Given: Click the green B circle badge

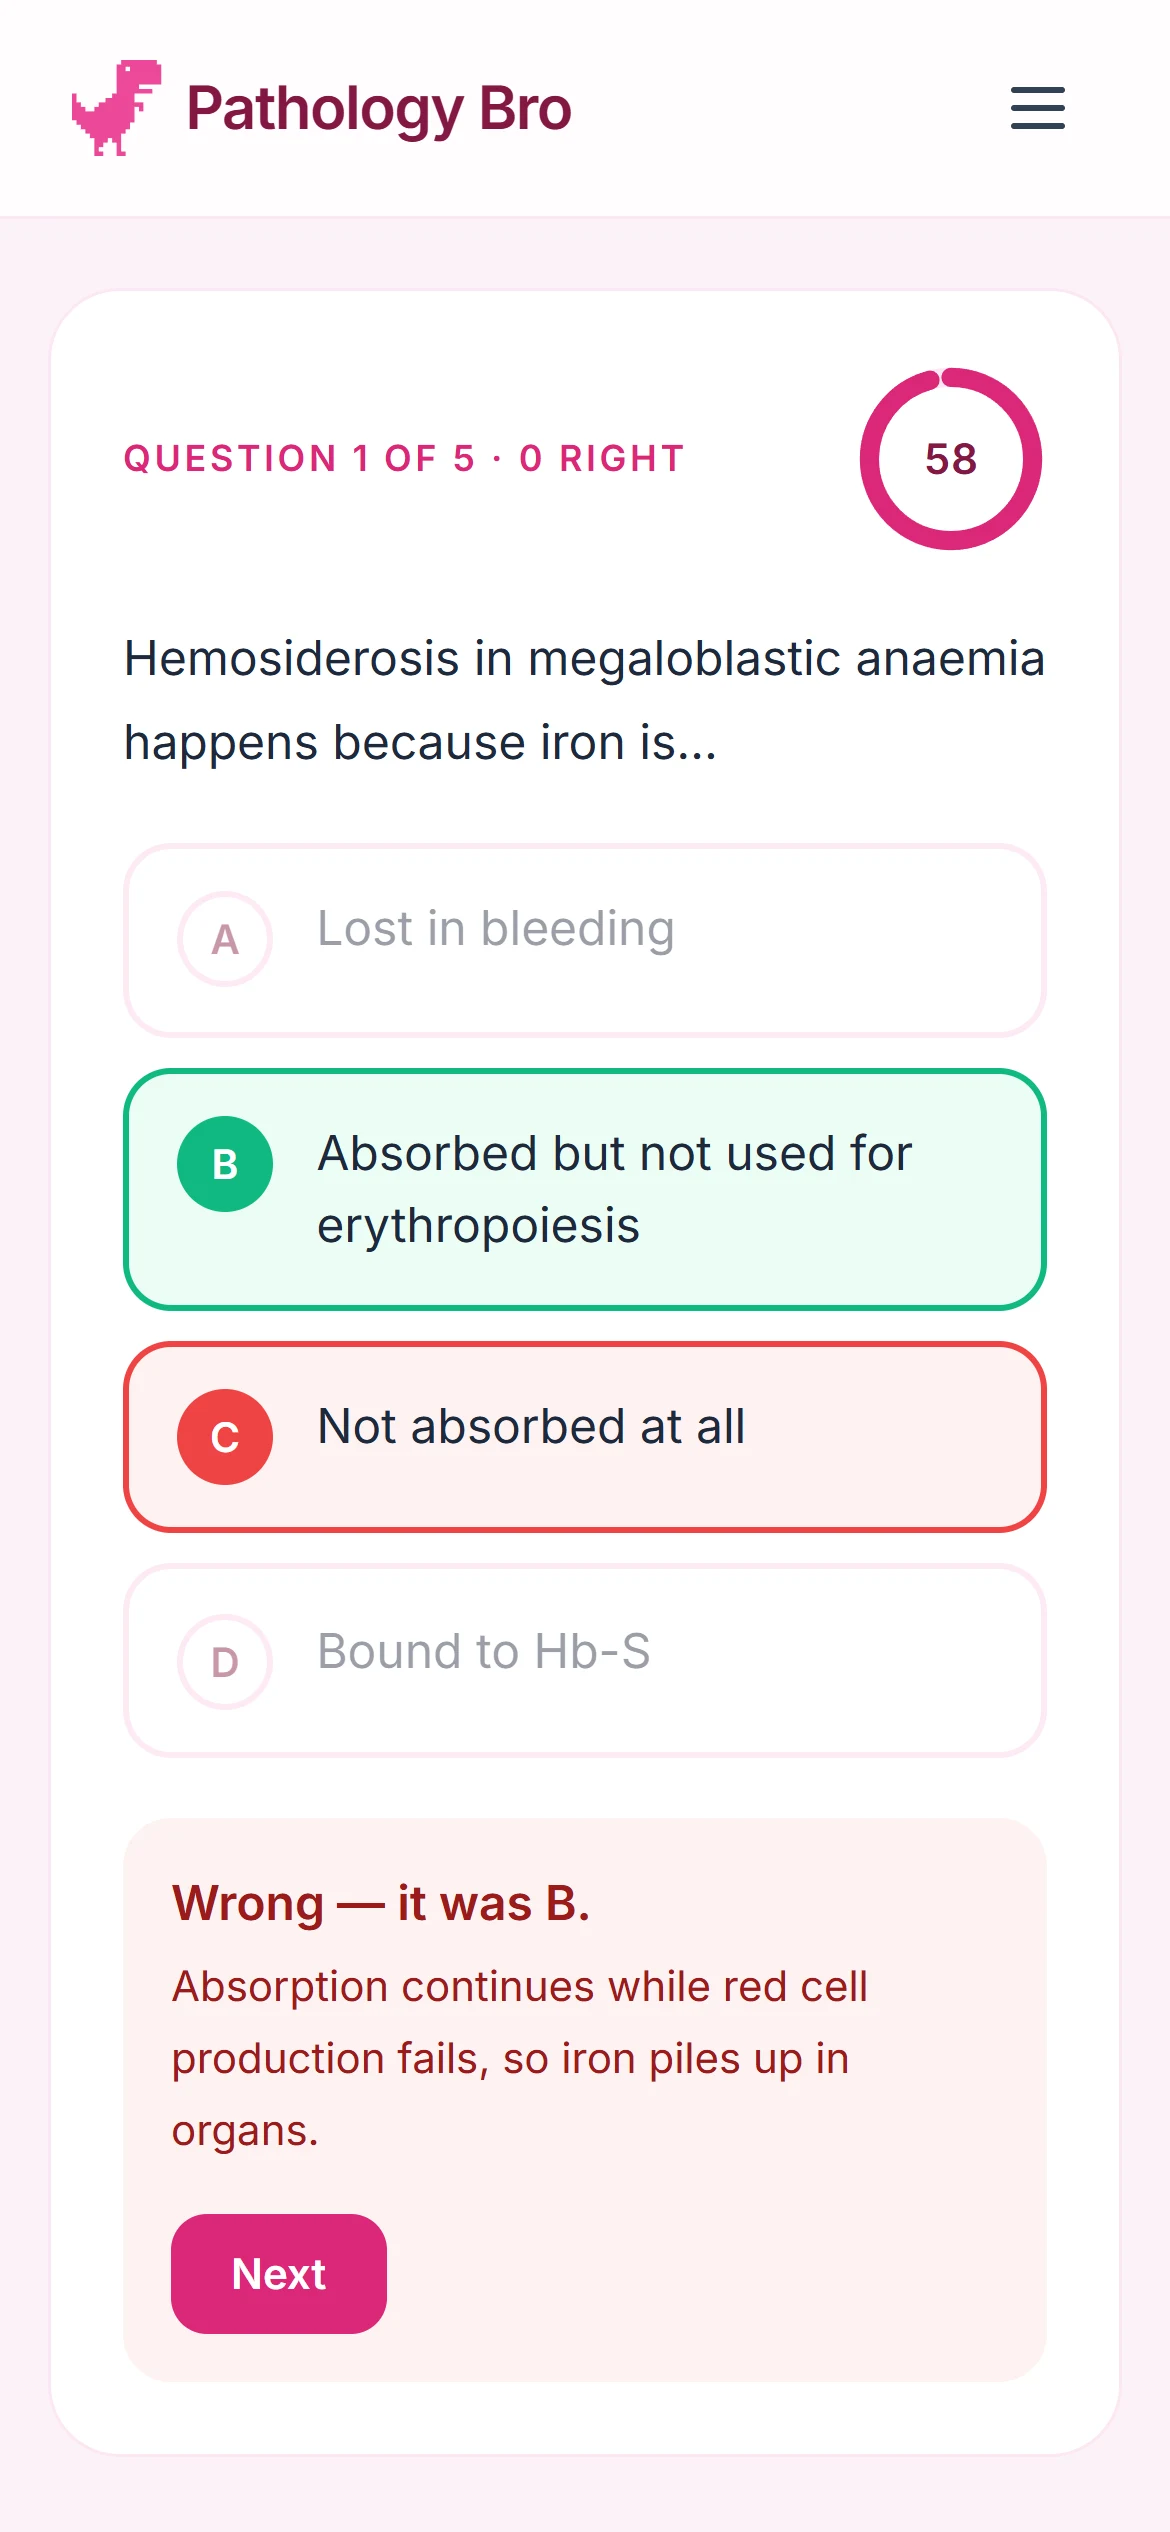Looking at the screenshot, I should point(225,1164).
